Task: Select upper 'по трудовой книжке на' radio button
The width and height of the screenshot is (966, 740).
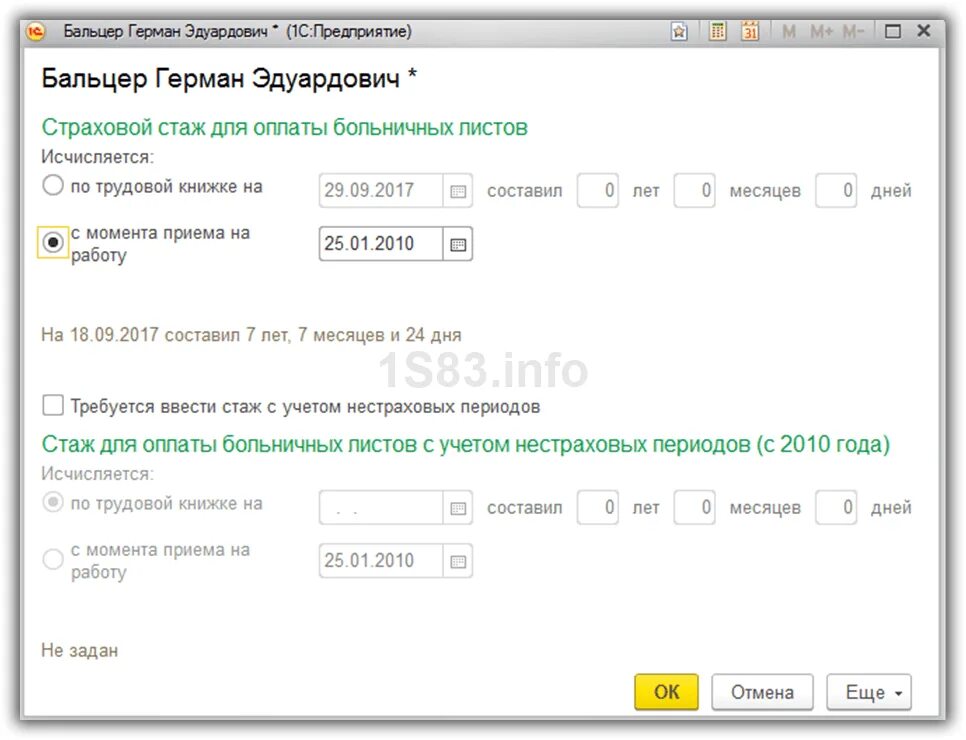Action: (x=53, y=185)
